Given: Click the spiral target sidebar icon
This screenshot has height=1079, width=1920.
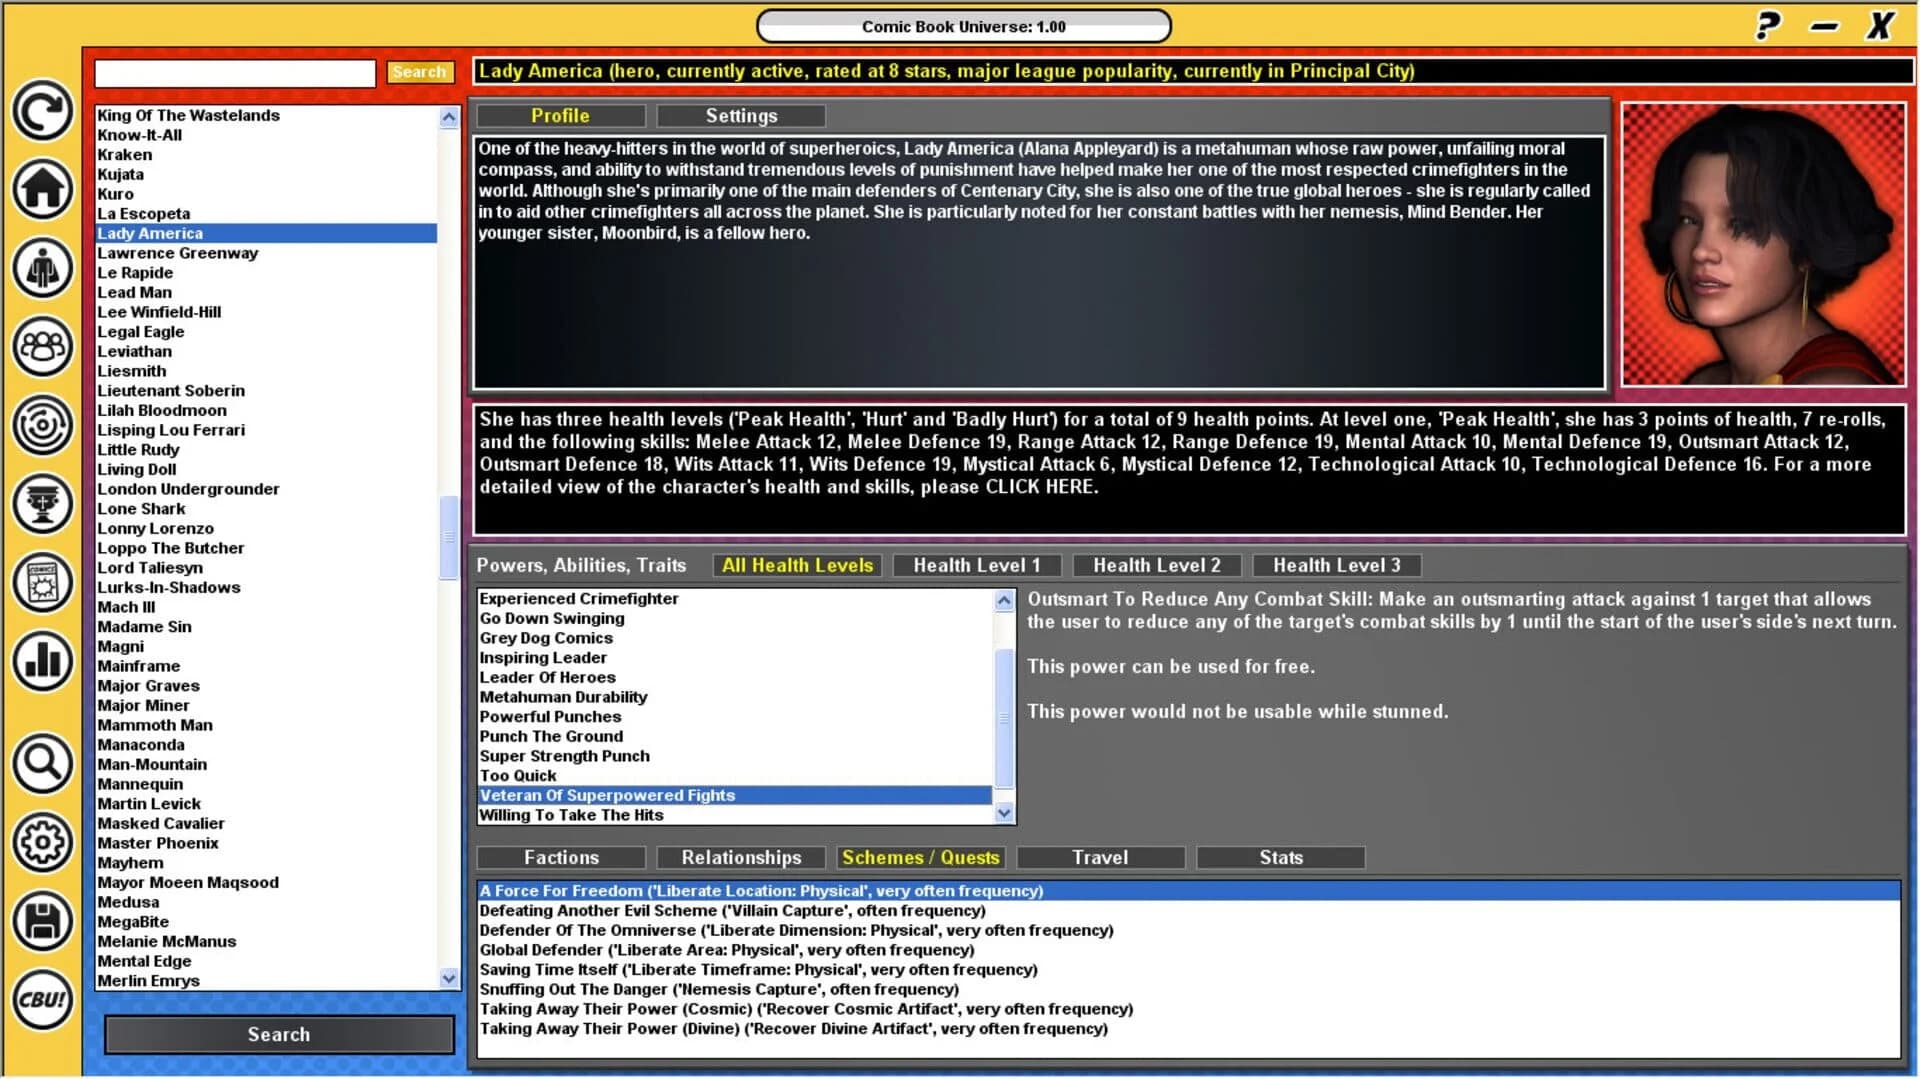Looking at the screenshot, I should pyautogui.click(x=42, y=425).
